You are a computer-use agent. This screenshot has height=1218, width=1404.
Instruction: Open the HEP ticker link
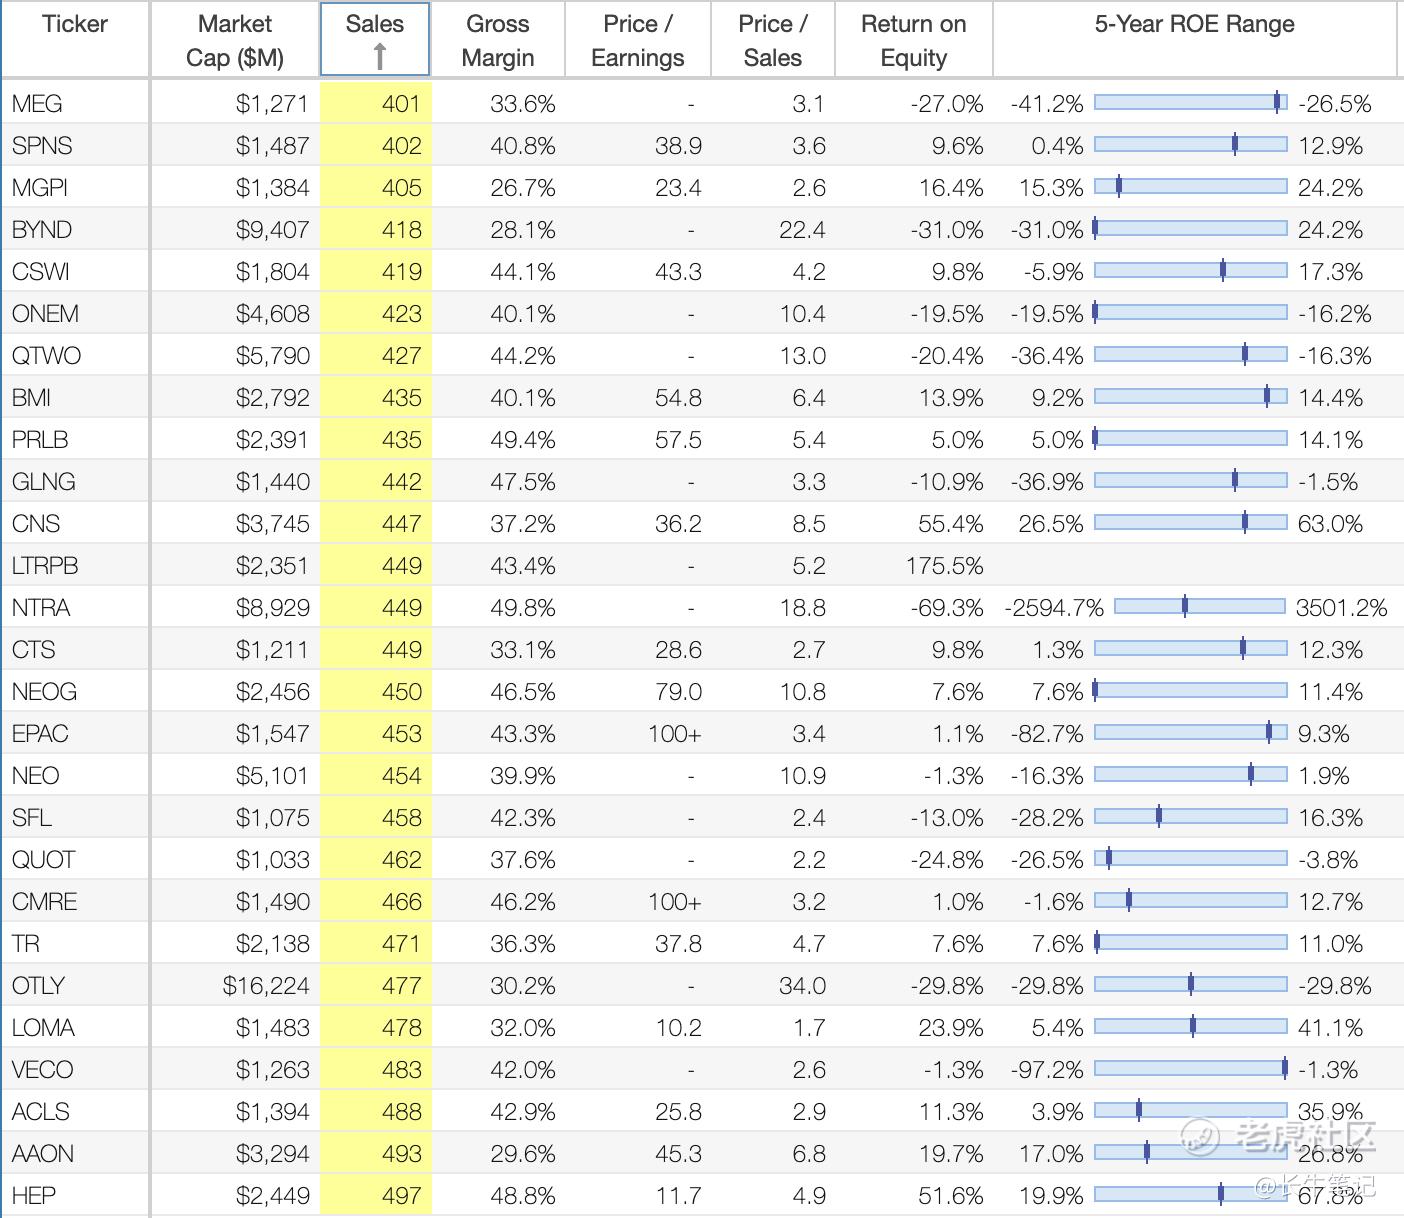(34, 1196)
